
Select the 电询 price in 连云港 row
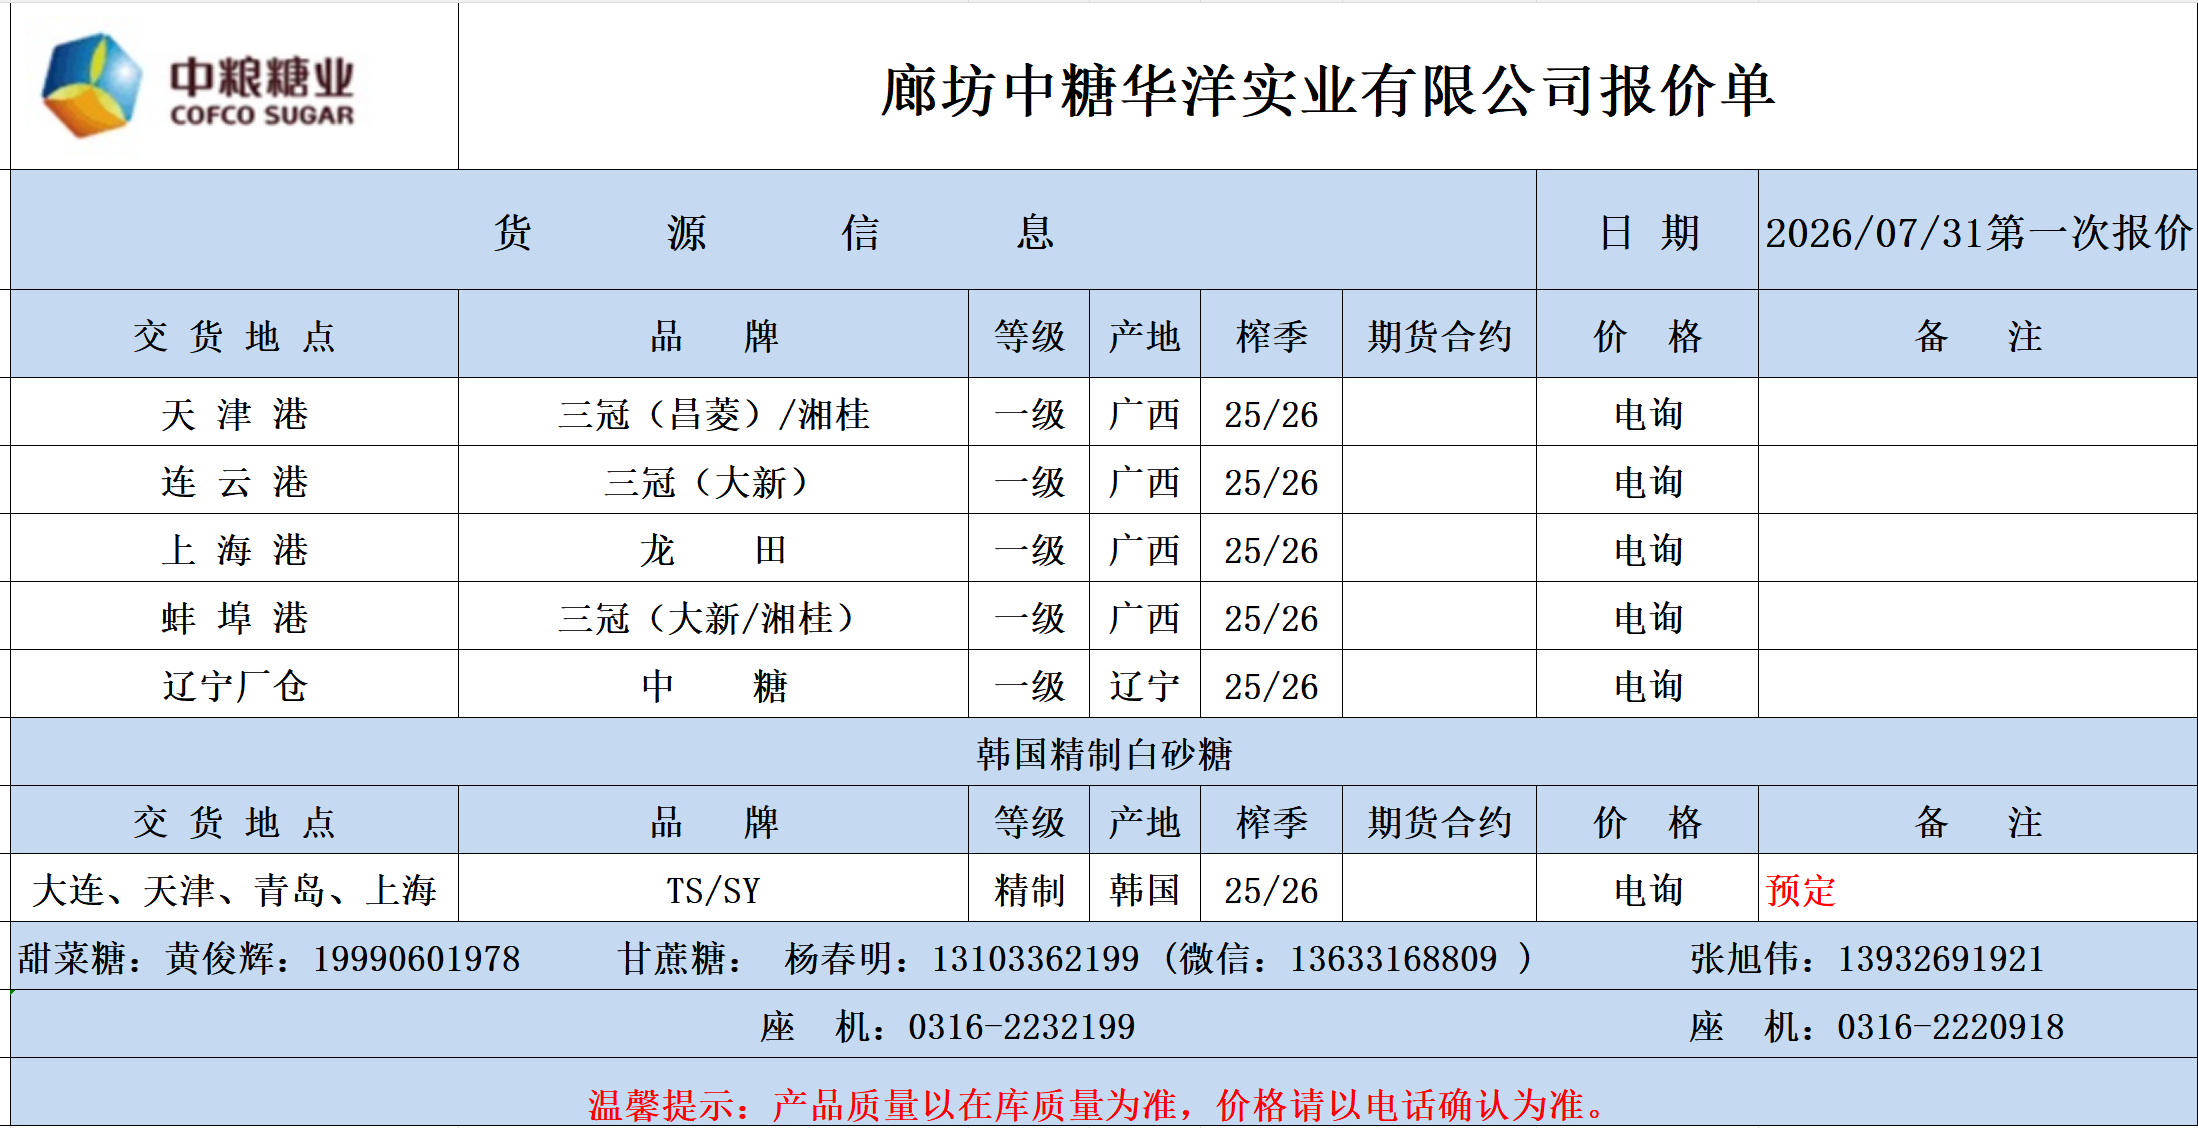tap(1647, 480)
